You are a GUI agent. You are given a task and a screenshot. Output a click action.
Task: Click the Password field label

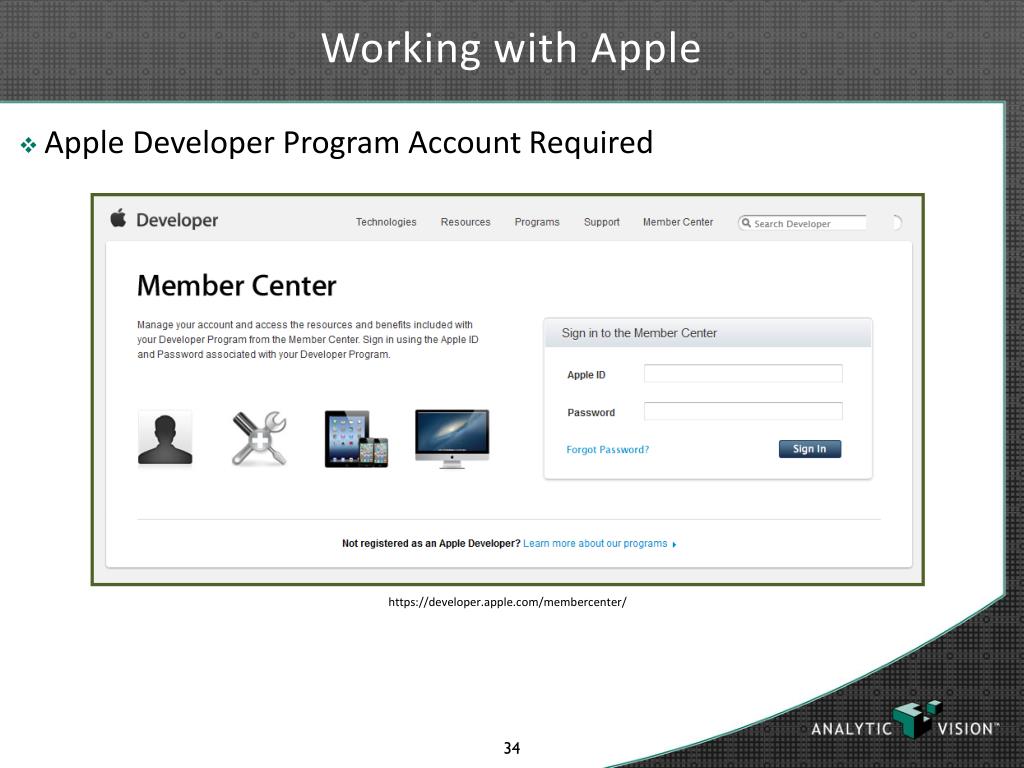pyautogui.click(x=591, y=413)
